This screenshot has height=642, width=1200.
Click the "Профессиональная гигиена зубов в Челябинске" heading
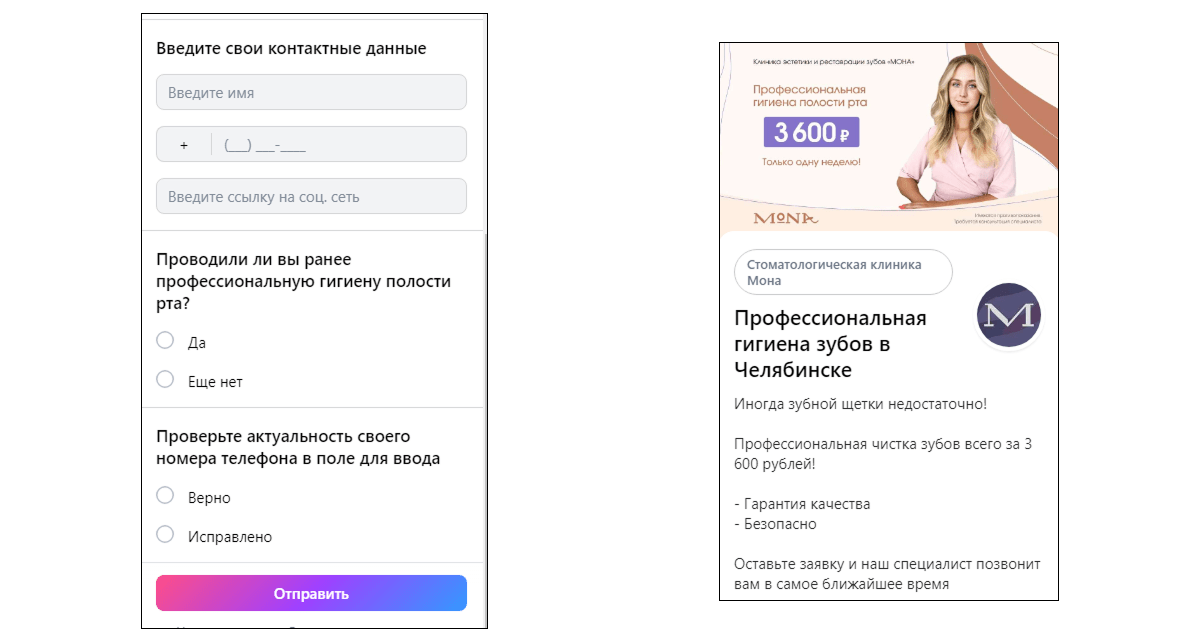[830, 344]
